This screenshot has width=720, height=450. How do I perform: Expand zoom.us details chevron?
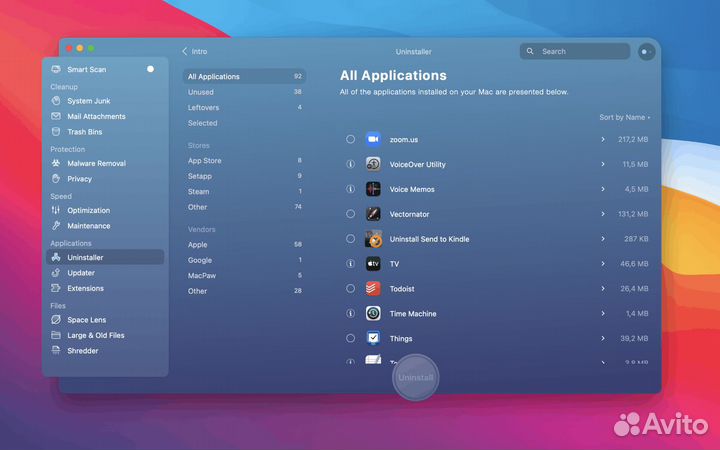[x=603, y=139]
